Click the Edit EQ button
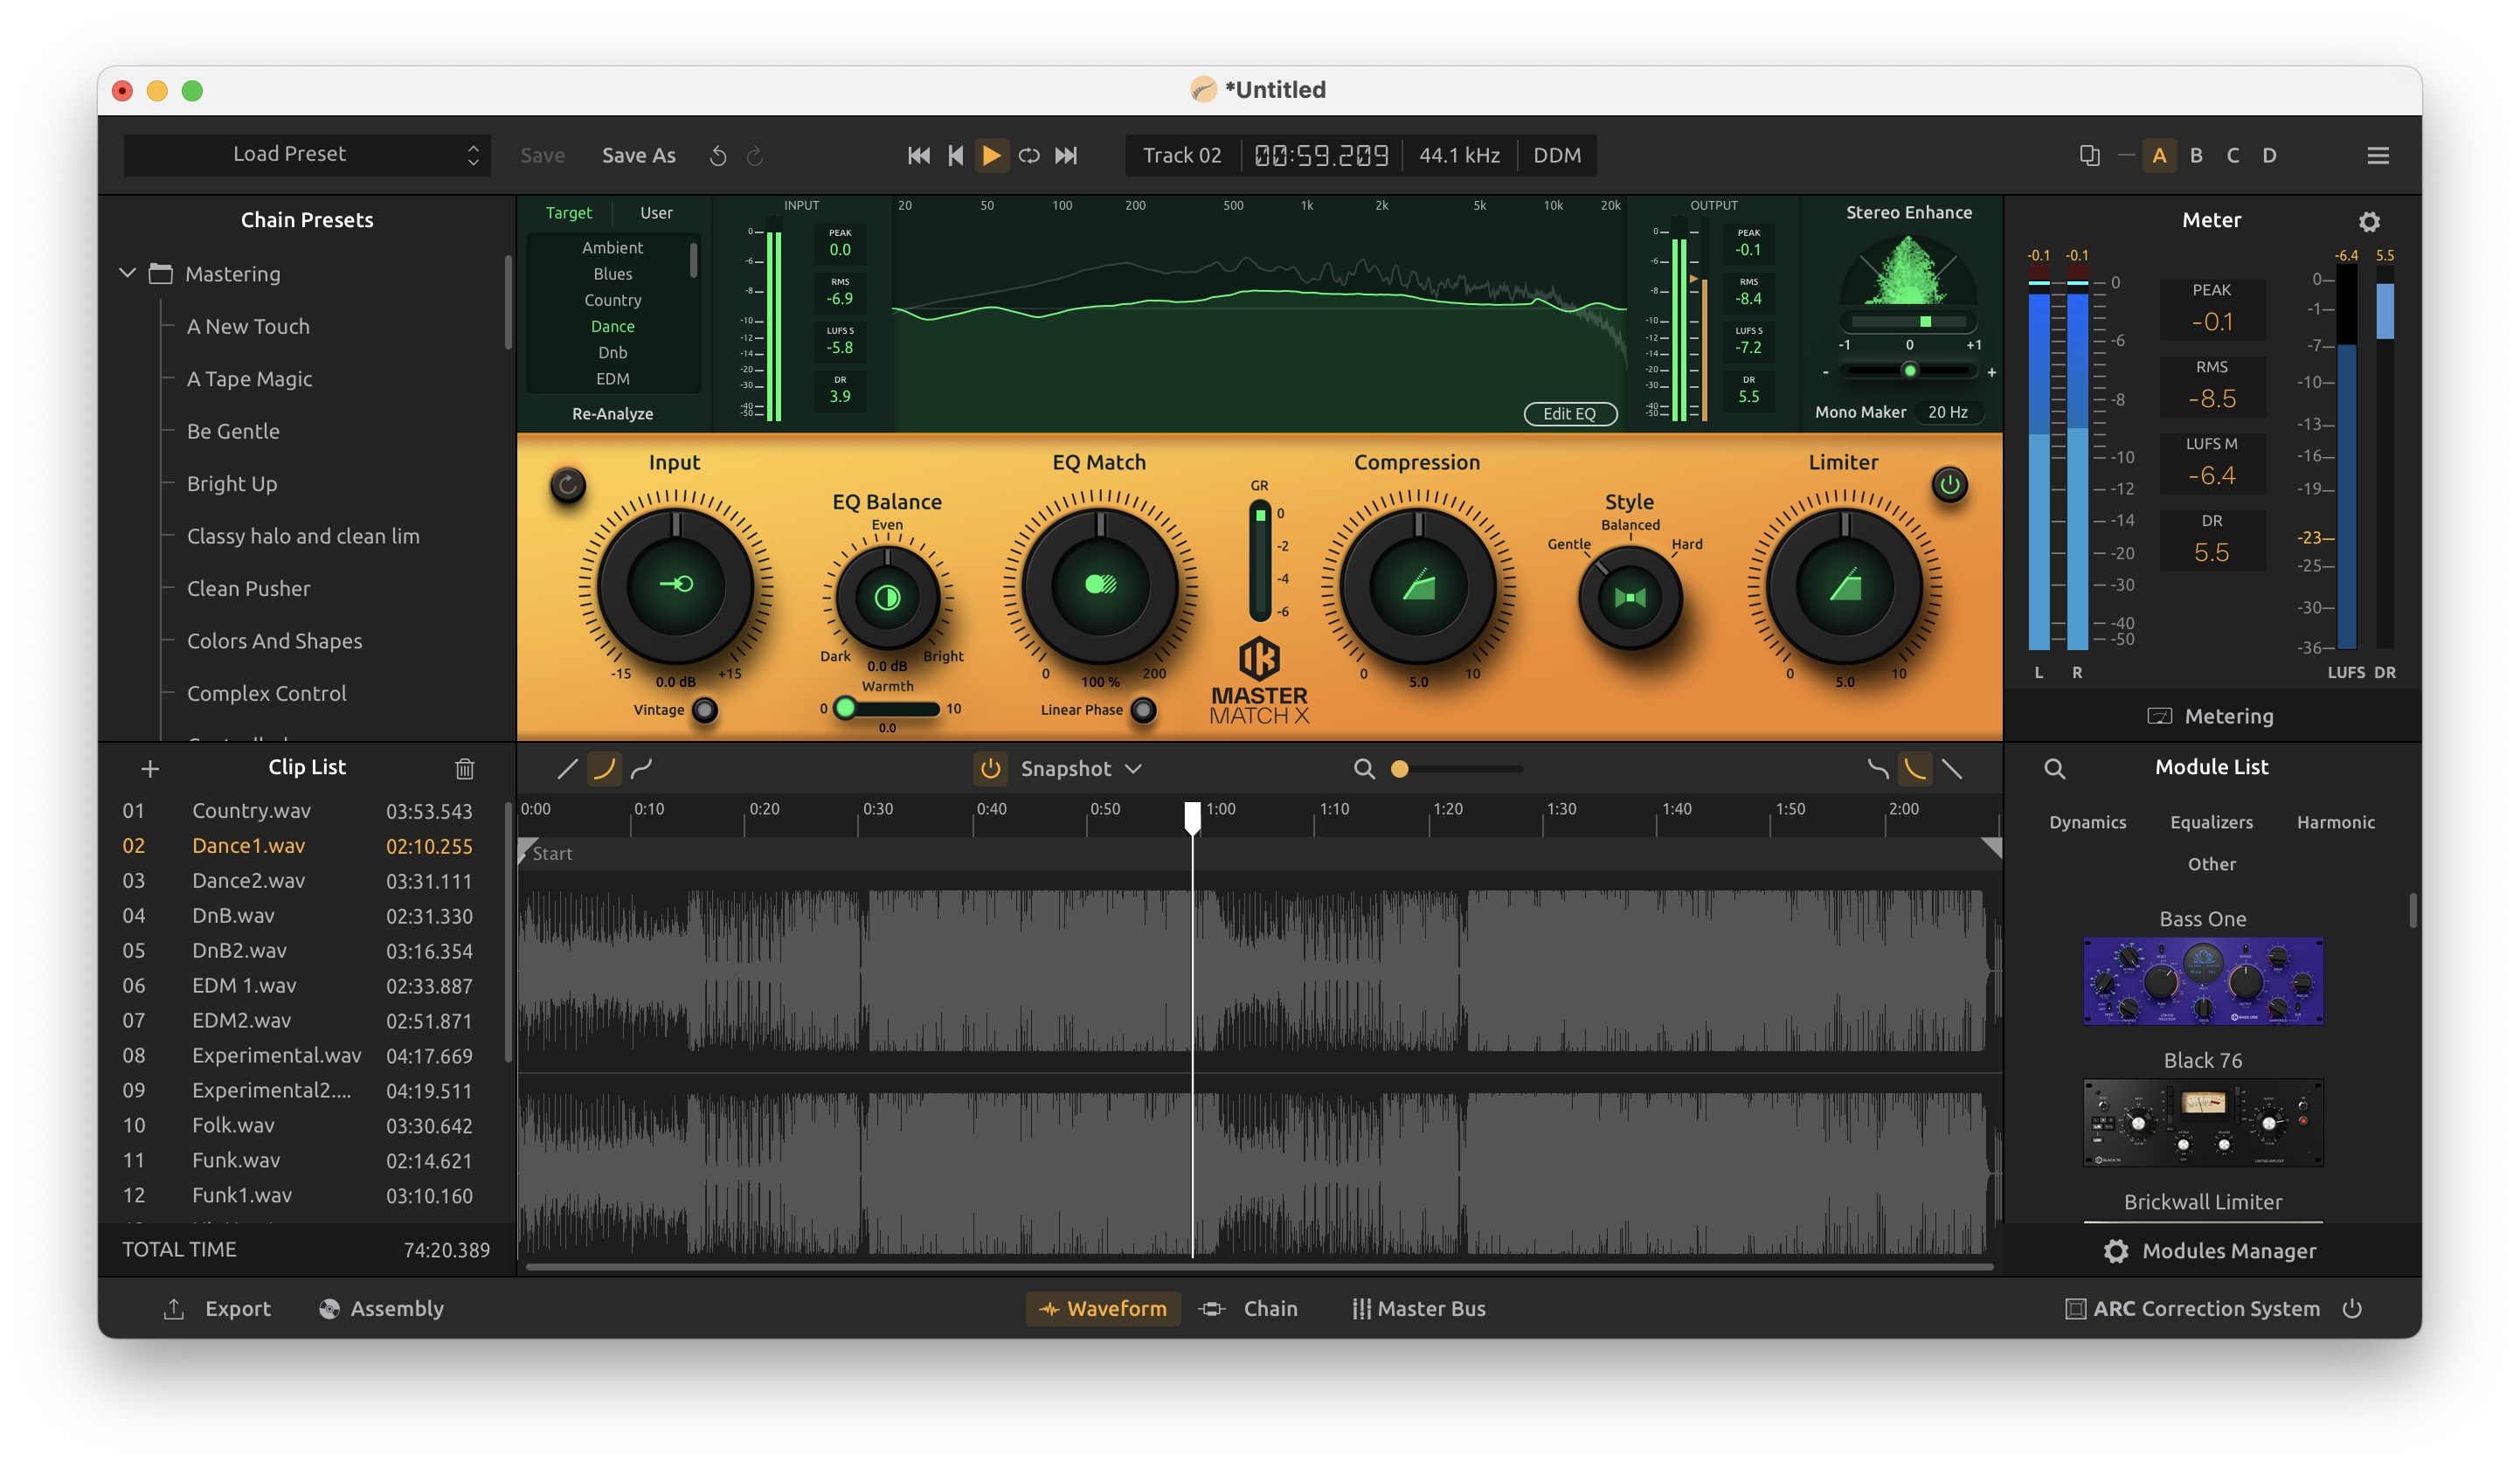This screenshot has height=1468, width=2520. pyautogui.click(x=1570, y=414)
